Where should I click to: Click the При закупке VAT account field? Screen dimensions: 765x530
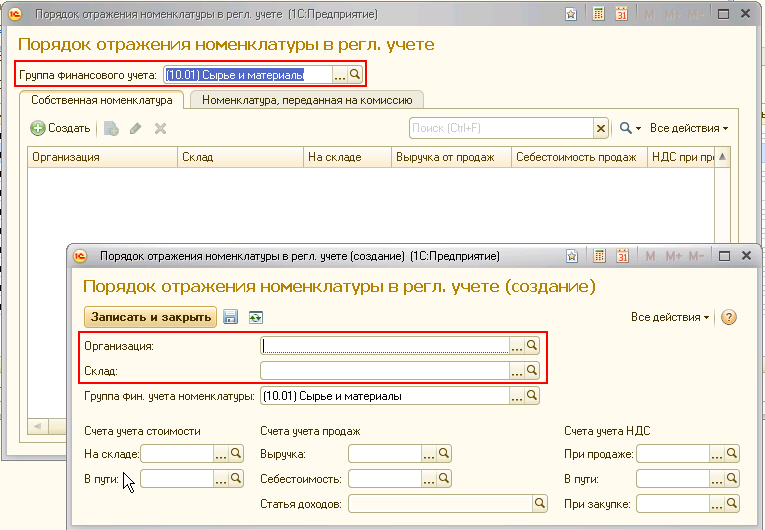pos(673,504)
